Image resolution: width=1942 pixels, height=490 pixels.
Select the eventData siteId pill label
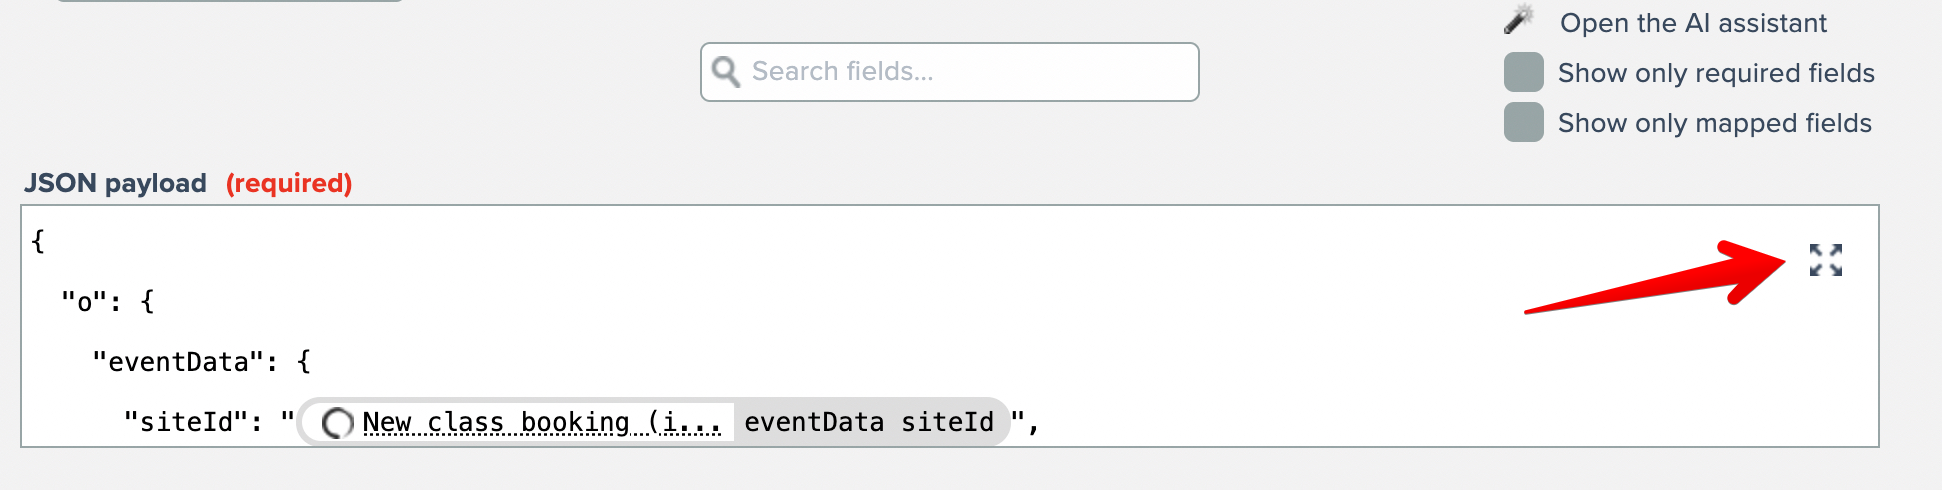click(x=868, y=423)
